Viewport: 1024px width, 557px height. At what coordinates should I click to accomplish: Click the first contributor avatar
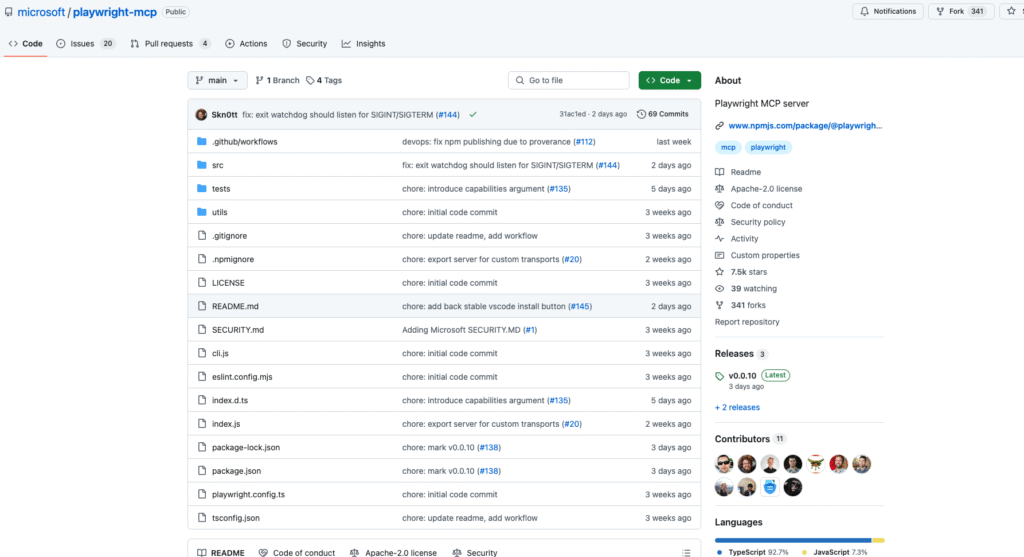pyautogui.click(x=725, y=464)
